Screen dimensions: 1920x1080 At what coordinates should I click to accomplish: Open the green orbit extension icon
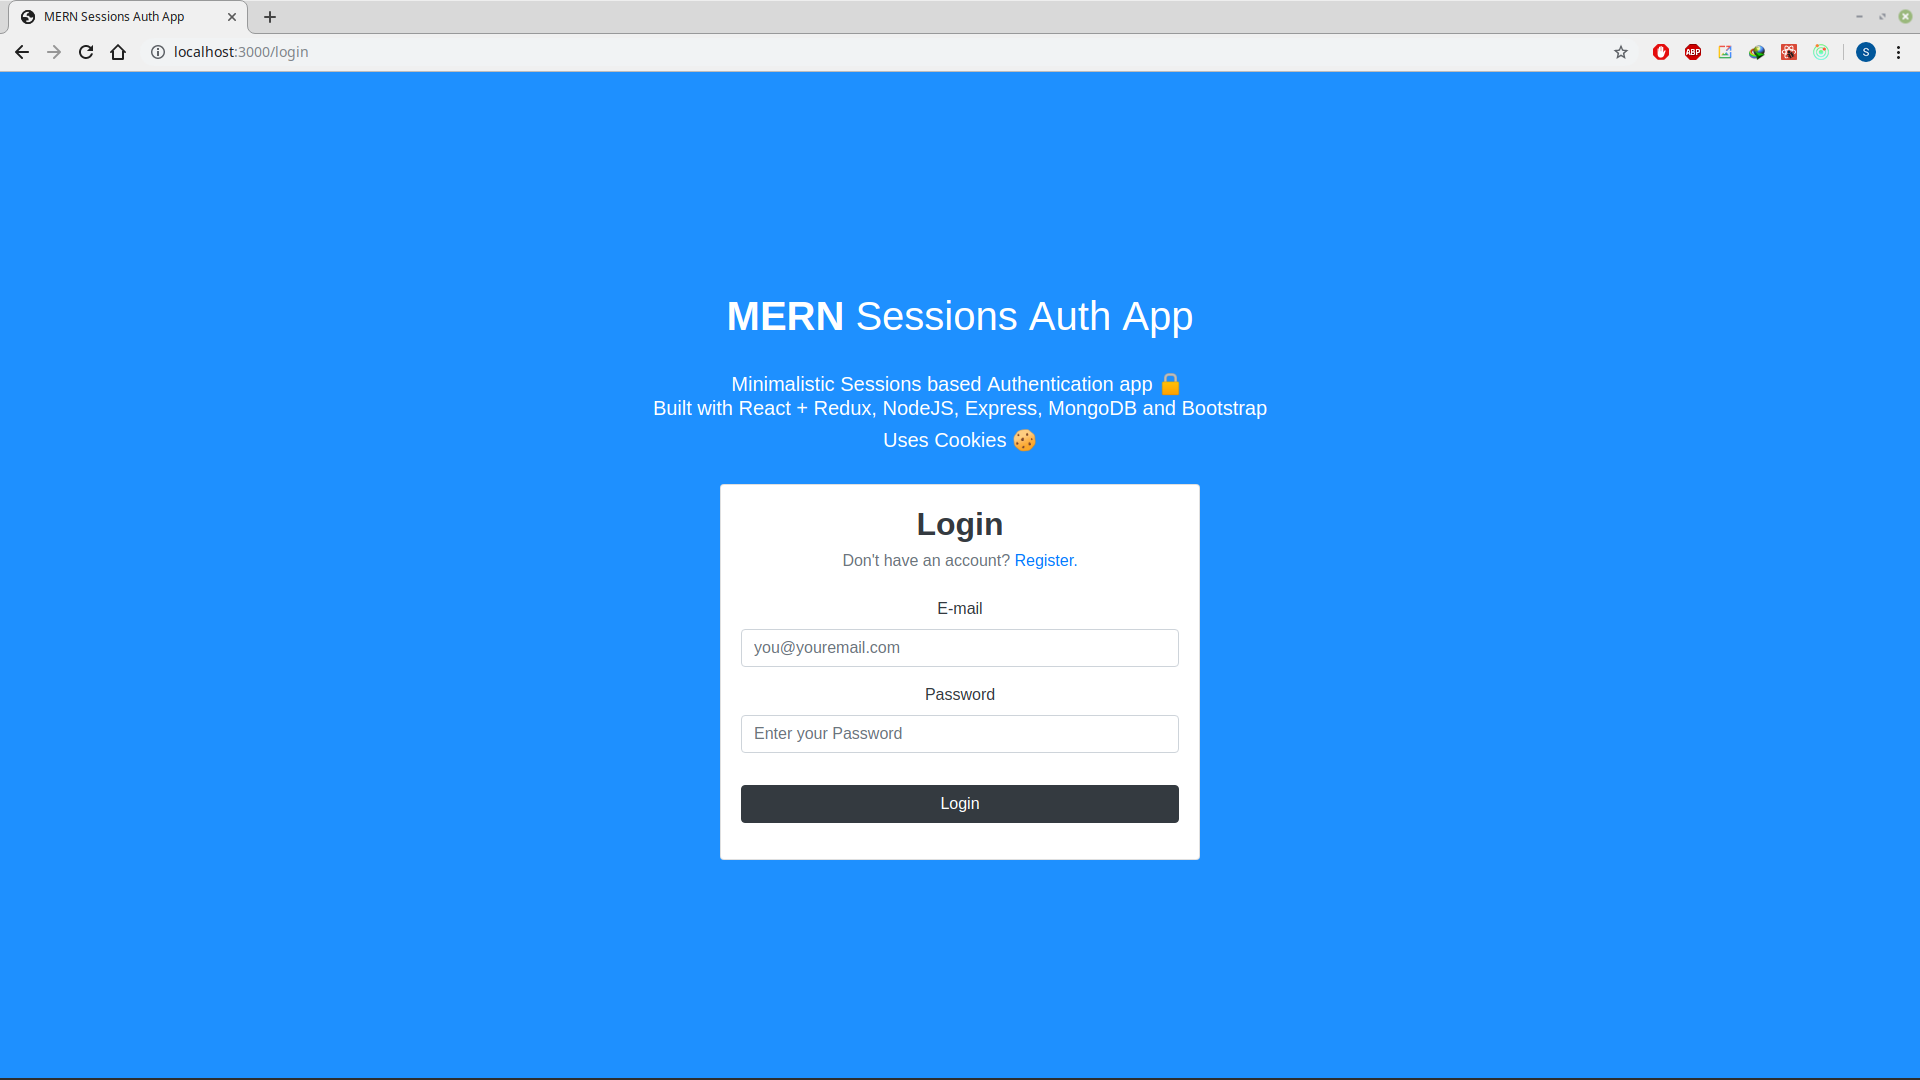tap(1821, 52)
